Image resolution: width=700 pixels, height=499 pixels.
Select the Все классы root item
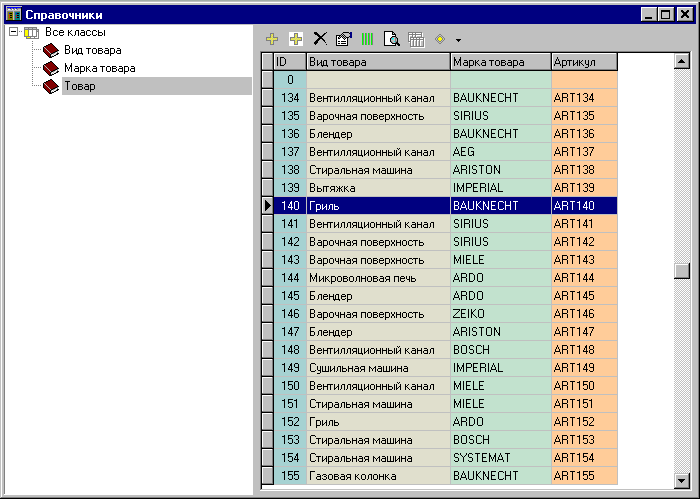[x=75, y=32]
